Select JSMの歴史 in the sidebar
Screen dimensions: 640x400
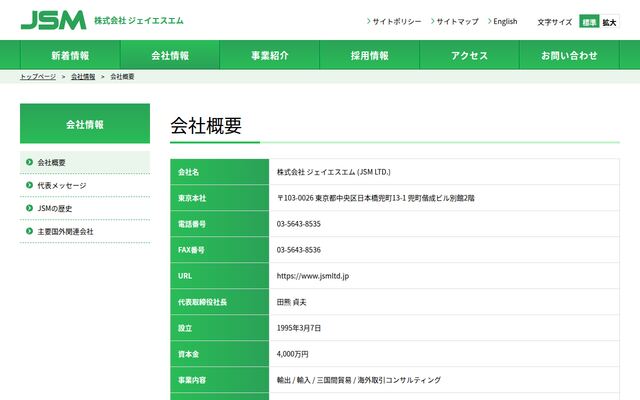85,208
